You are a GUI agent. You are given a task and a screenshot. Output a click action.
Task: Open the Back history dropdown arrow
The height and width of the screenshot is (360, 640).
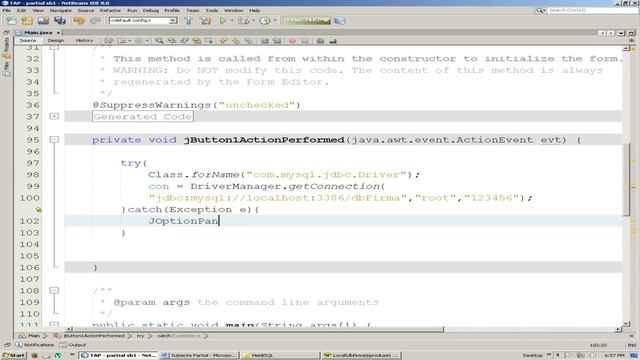129,41
